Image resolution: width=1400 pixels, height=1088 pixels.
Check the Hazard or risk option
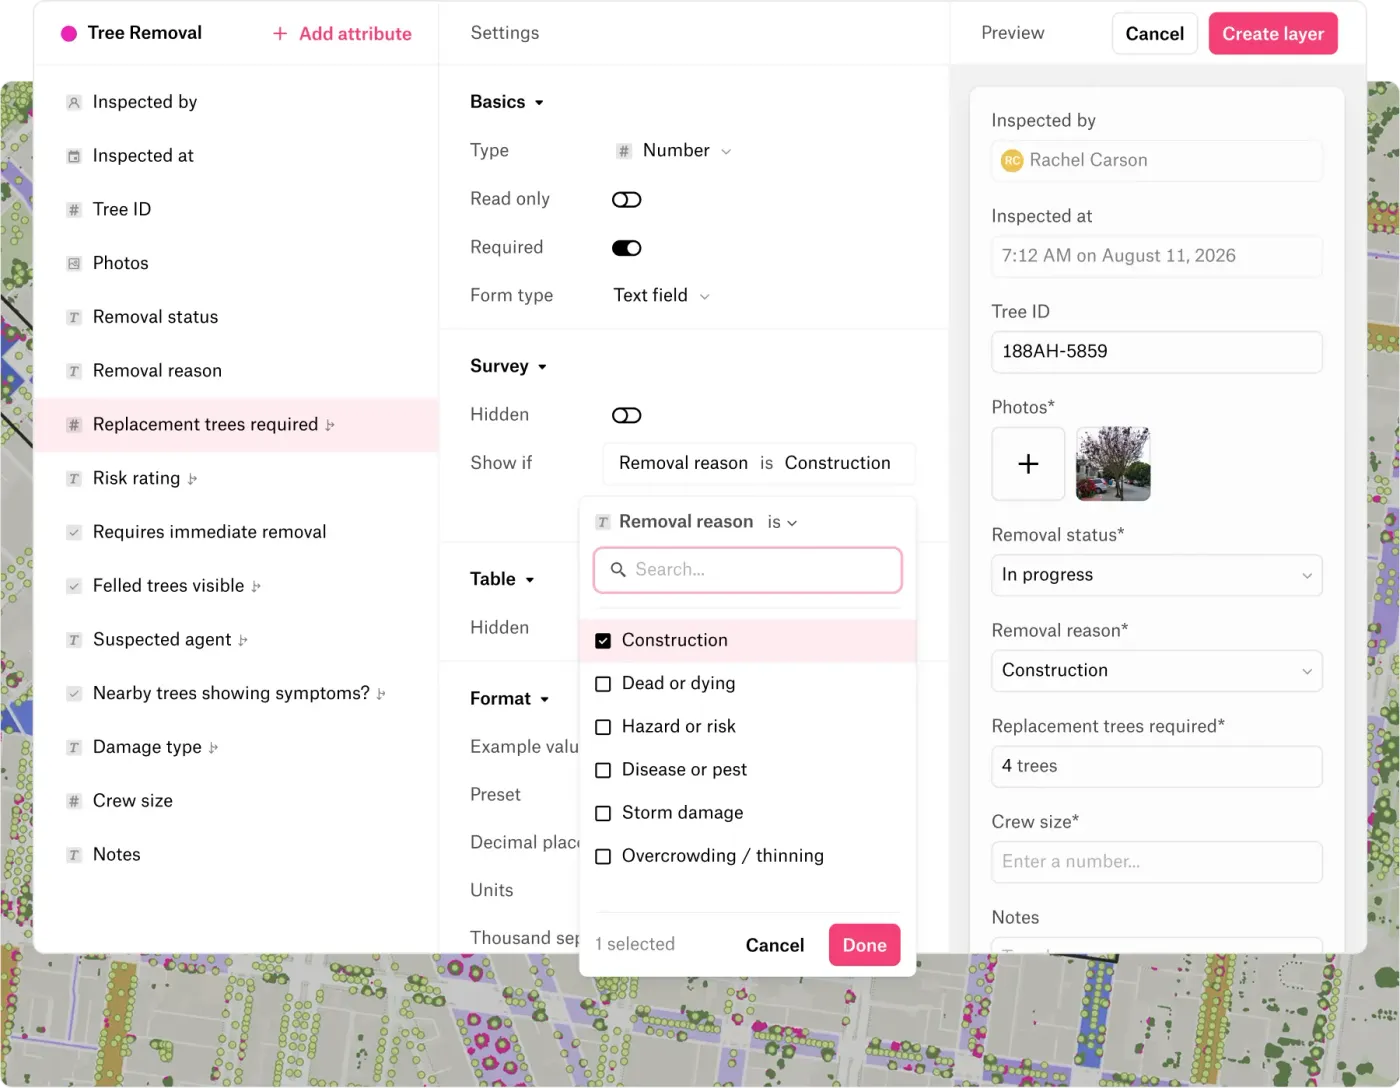tap(603, 727)
